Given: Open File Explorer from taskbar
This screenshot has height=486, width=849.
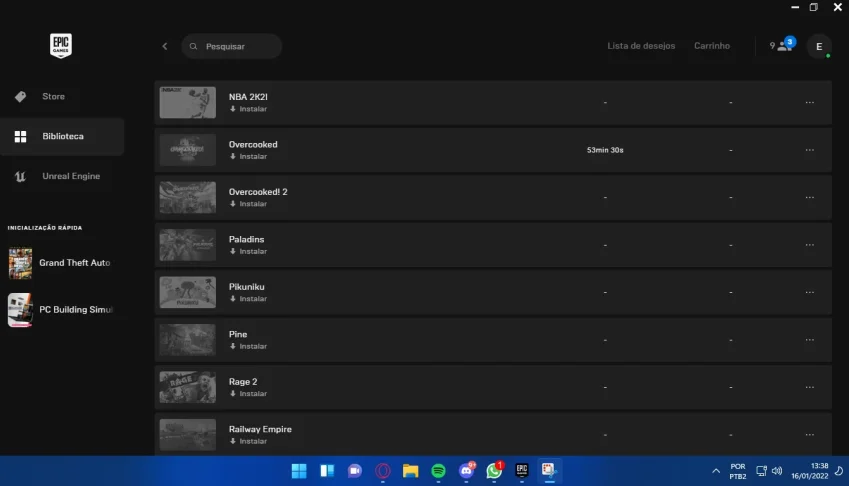Looking at the screenshot, I should [410, 471].
